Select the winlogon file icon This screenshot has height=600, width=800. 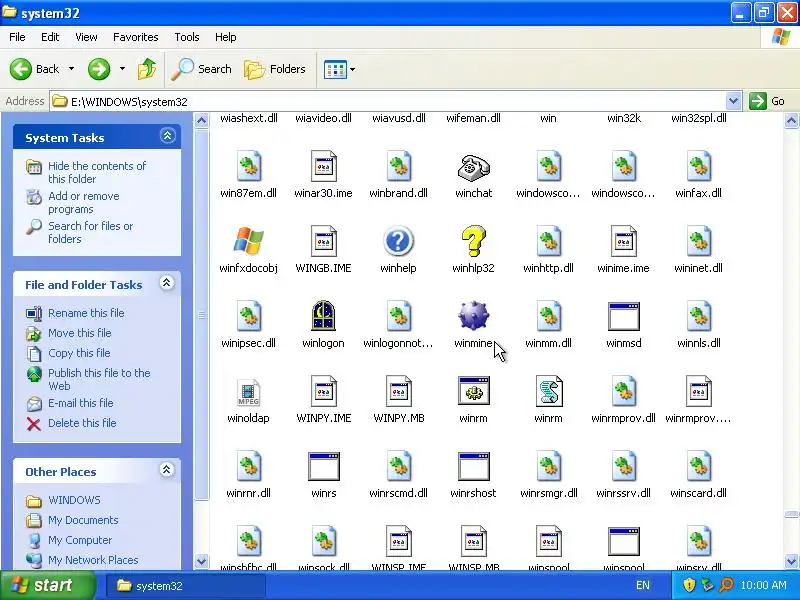[x=323, y=316]
